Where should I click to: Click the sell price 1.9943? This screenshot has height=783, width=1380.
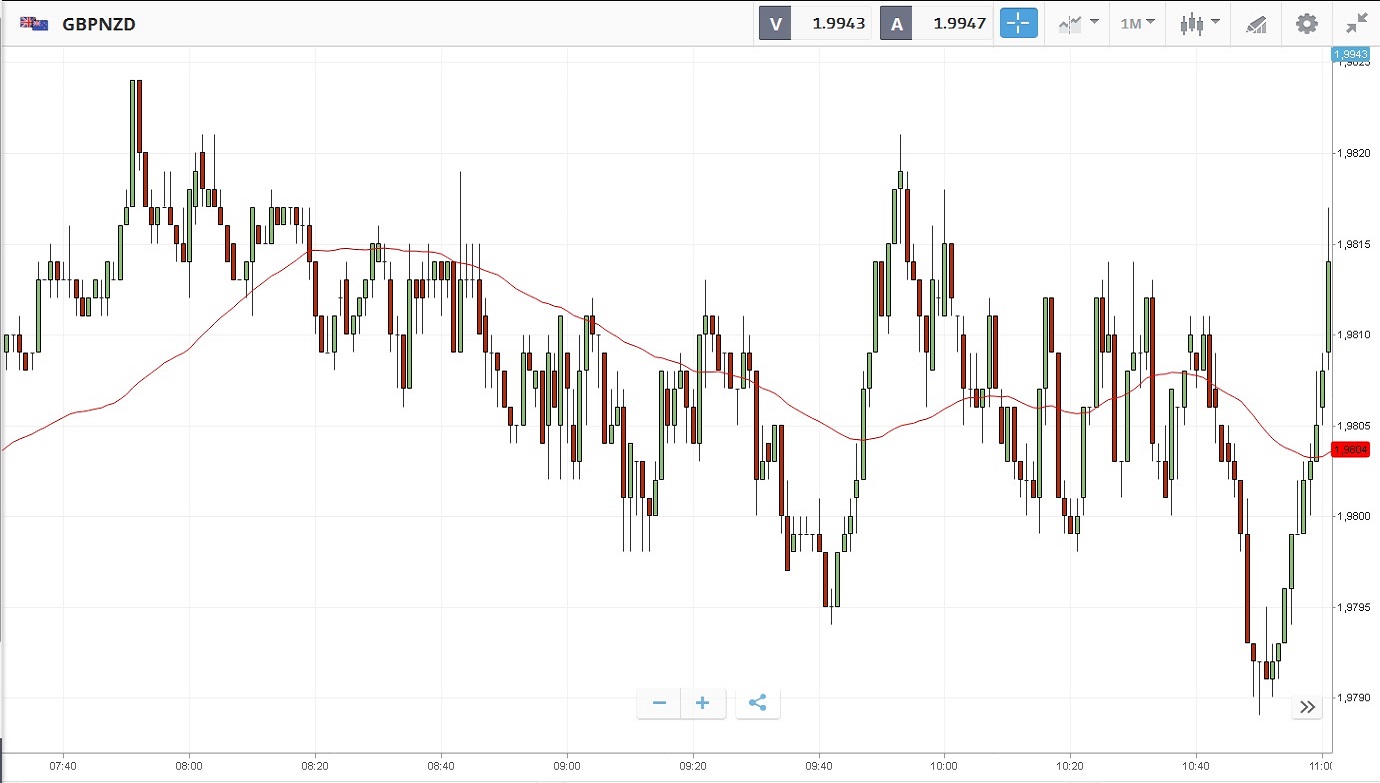(x=838, y=24)
